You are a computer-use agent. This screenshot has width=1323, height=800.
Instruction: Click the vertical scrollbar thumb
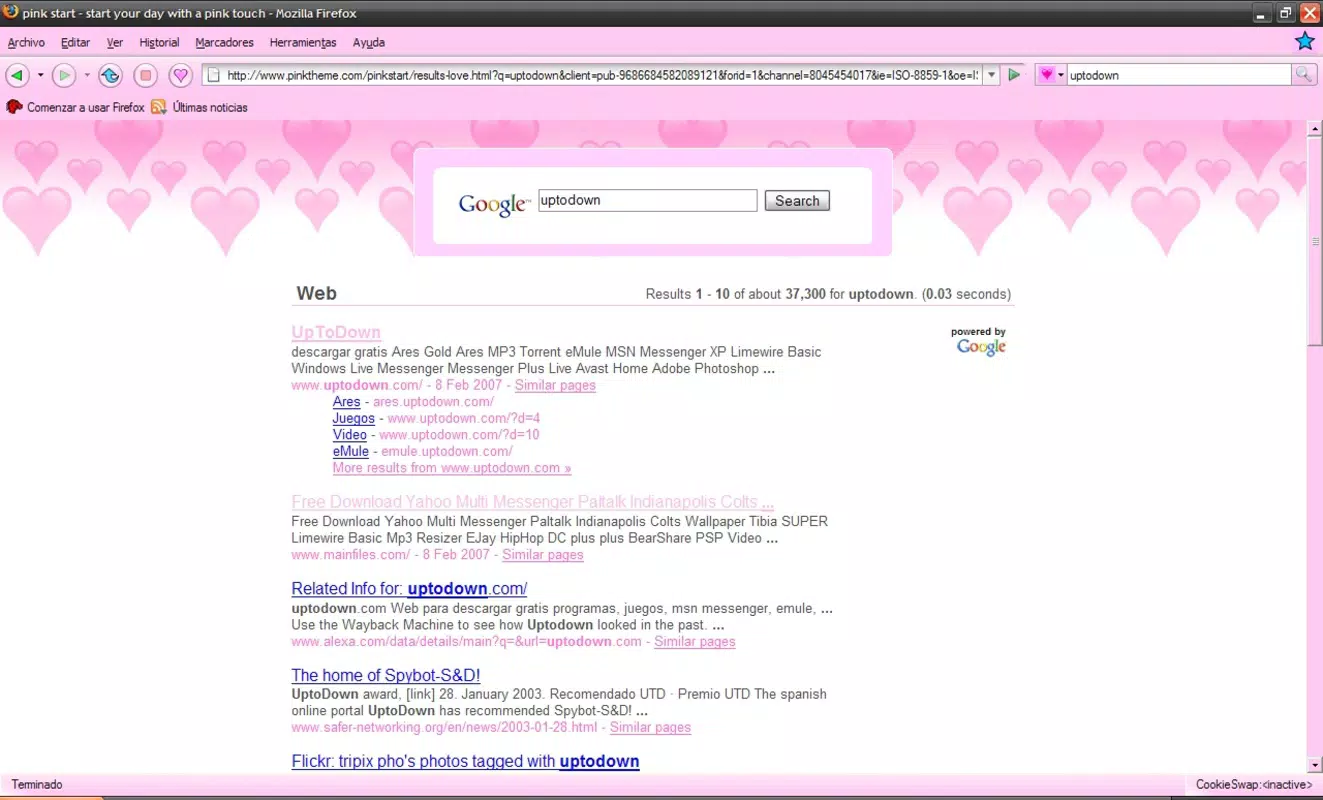(x=1315, y=241)
